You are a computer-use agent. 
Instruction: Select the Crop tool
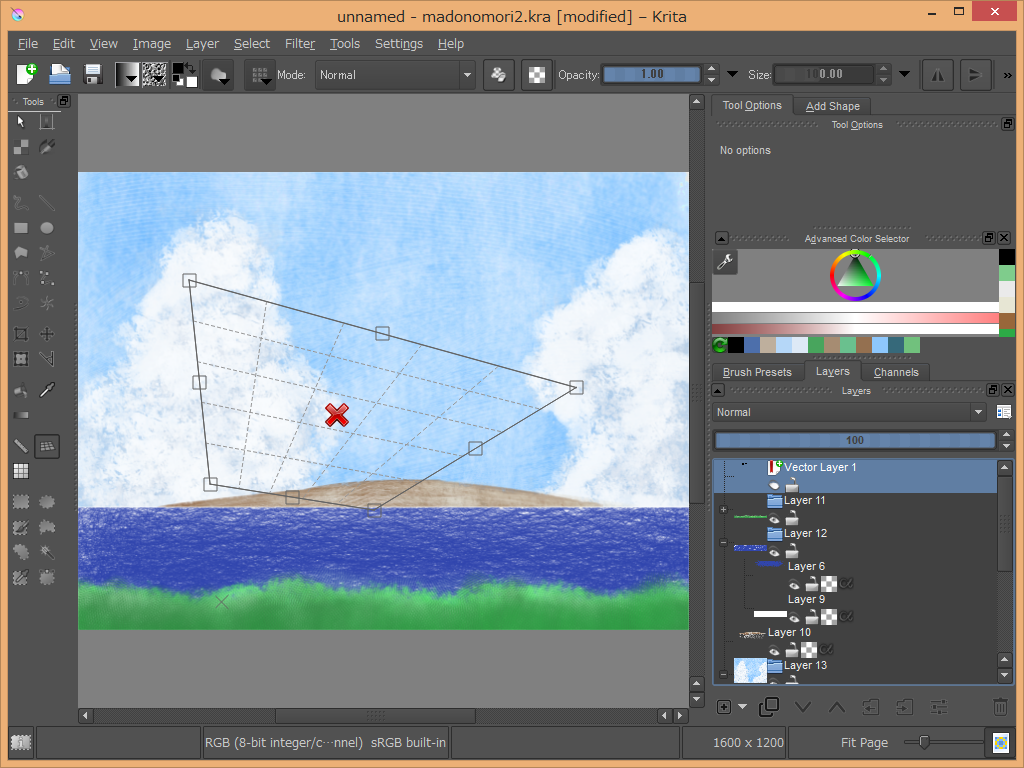pyautogui.click(x=21, y=334)
